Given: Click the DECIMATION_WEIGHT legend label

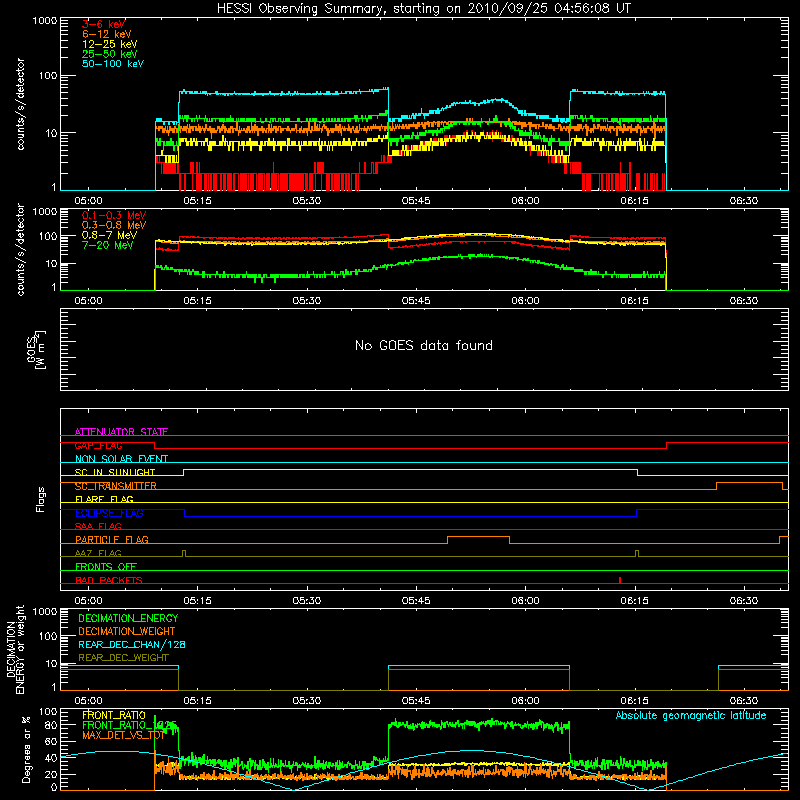Looking at the screenshot, I should click(x=127, y=631).
